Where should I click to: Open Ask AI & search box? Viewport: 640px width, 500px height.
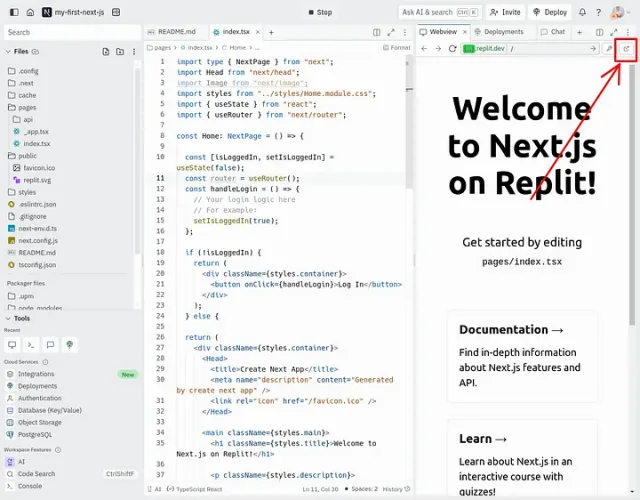coord(440,12)
